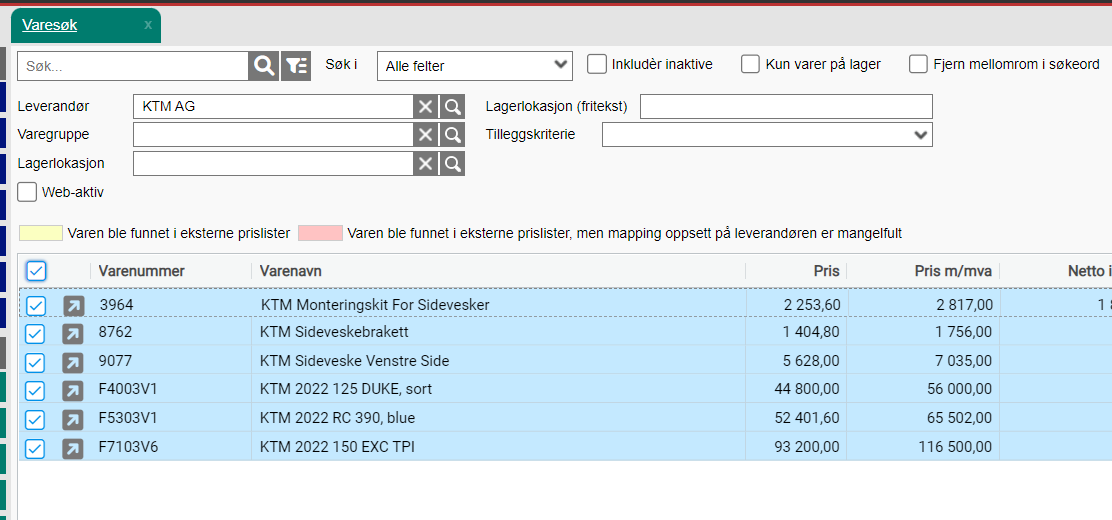Uncheck the row for item 8762
This screenshot has width=1112, height=520.
(x=35, y=334)
